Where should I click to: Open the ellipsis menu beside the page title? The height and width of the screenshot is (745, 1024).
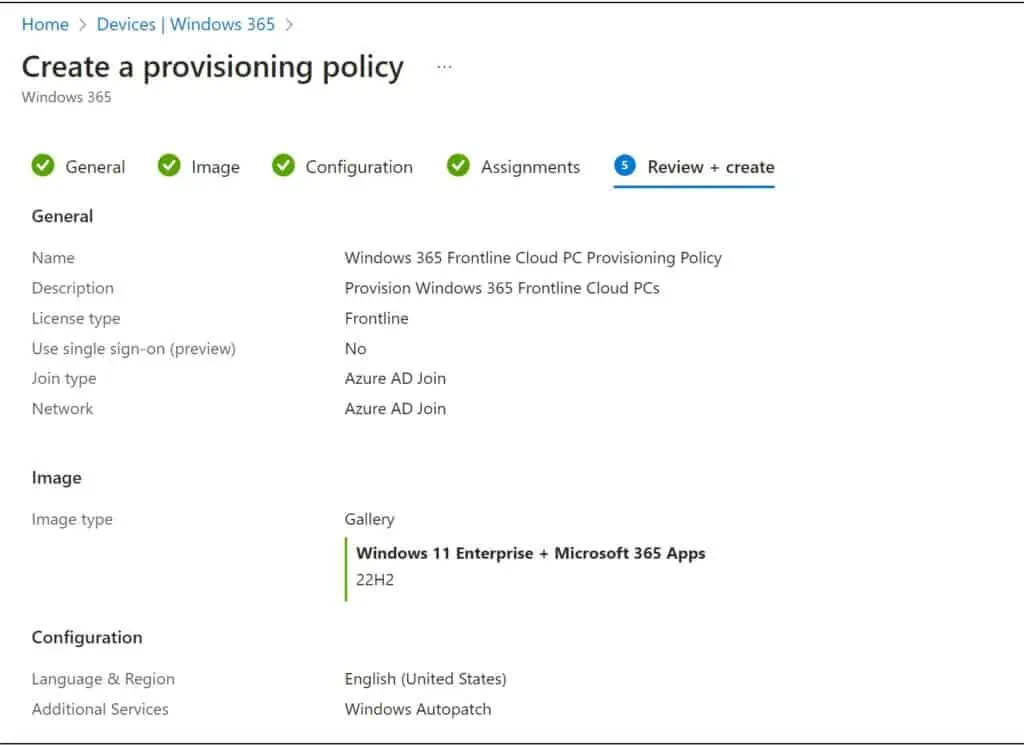point(444,67)
